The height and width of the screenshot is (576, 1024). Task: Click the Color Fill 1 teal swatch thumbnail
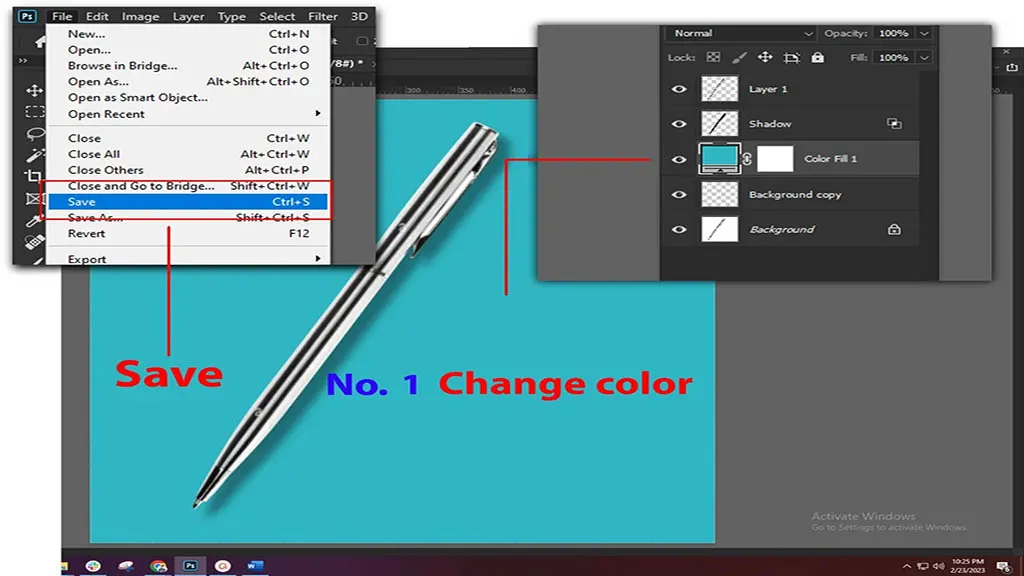pos(719,158)
